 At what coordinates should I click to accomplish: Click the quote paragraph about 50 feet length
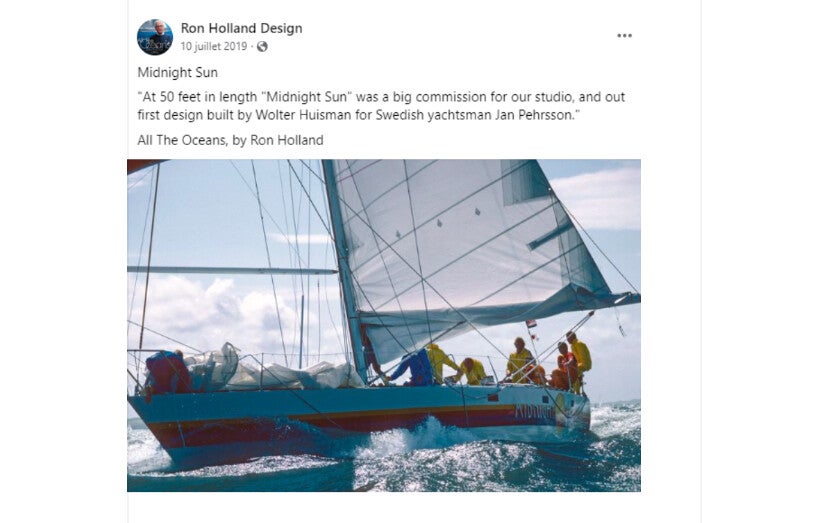click(x=381, y=106)
